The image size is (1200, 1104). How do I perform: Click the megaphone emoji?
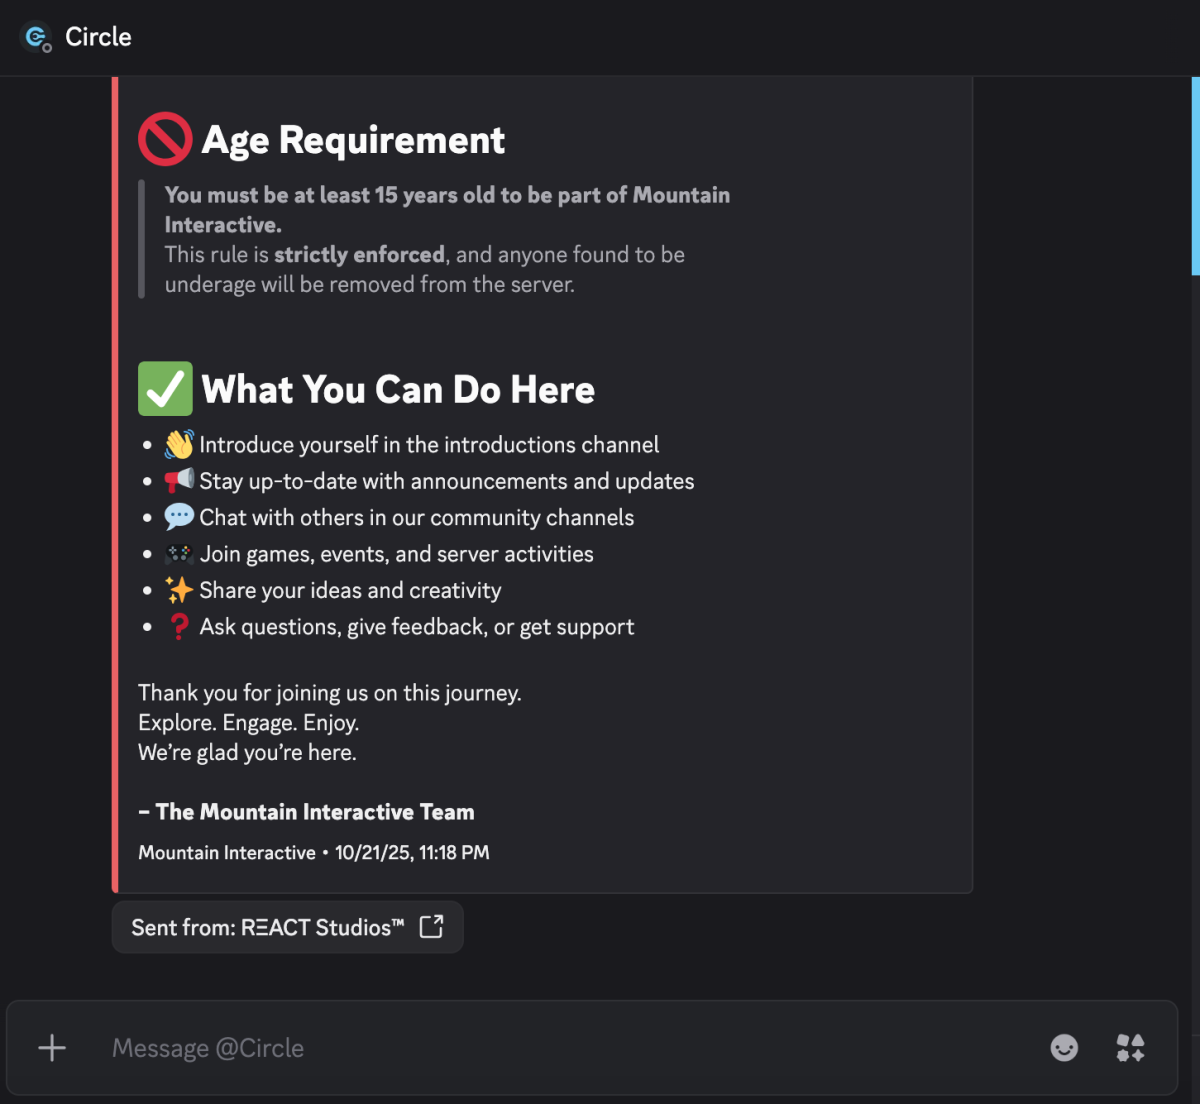(179, 481)
